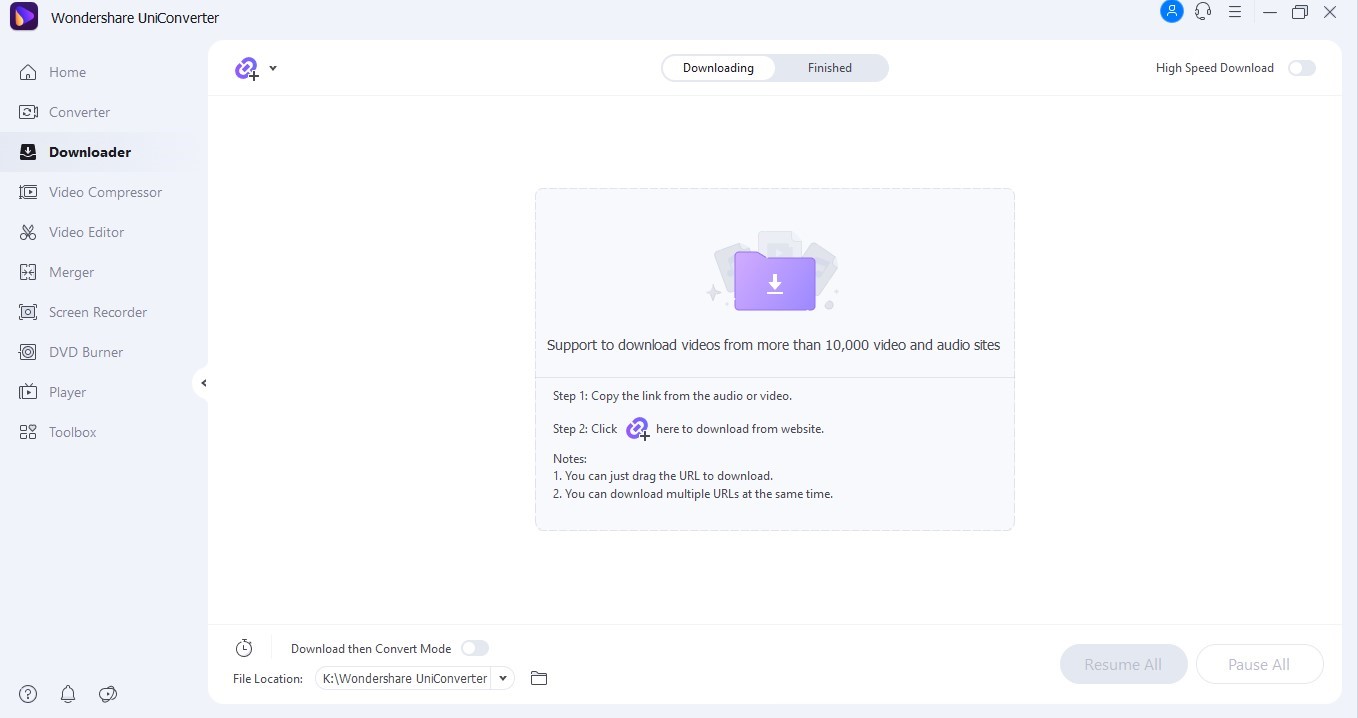Click the Wondershare UniConverter logo icon

coord(24,17)
